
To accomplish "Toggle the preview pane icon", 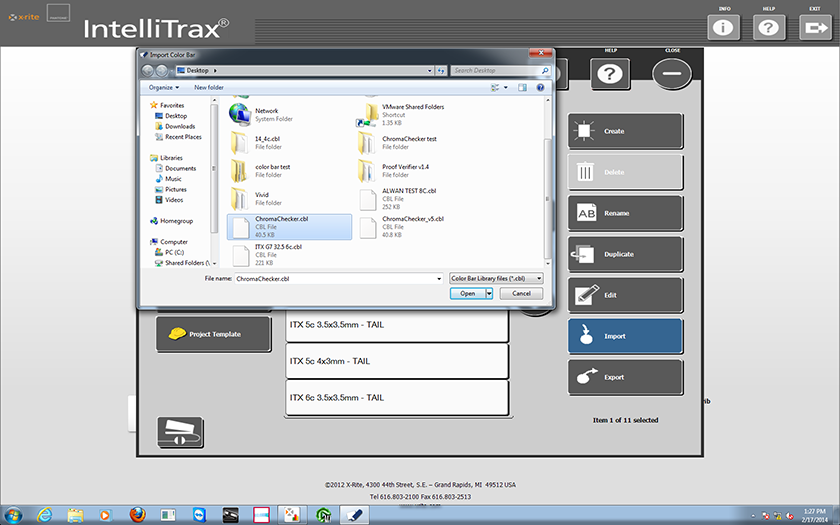I will tap(522, 87).
